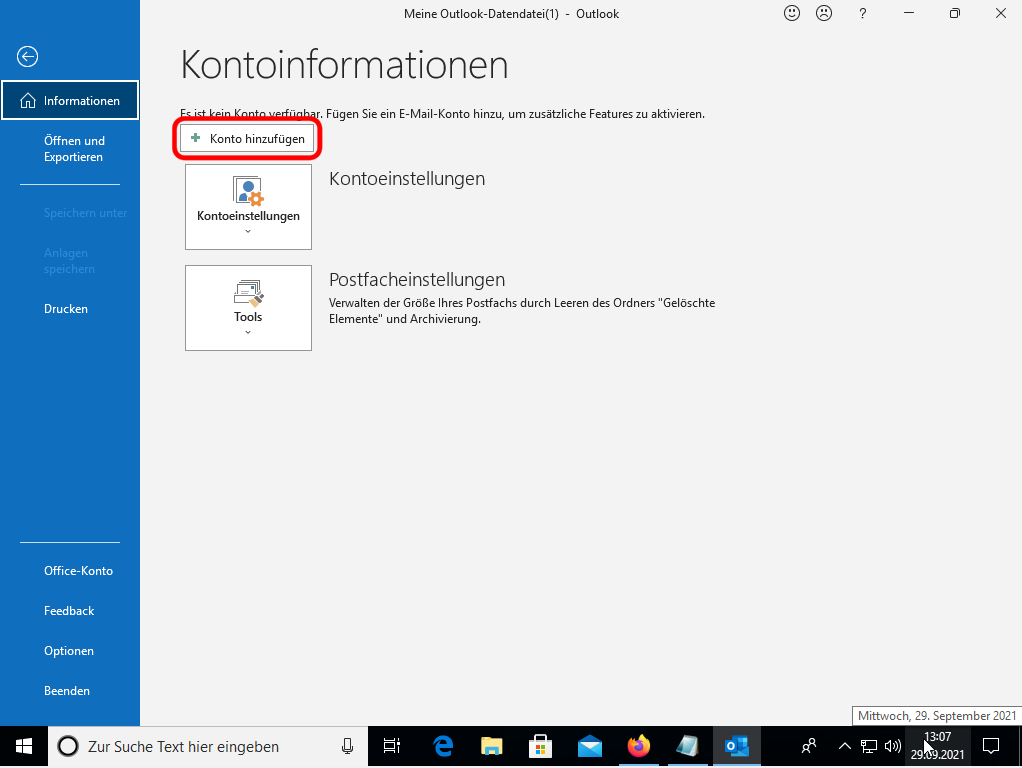
Task: Open the Windows Start menu
Action: click(24, 746)
